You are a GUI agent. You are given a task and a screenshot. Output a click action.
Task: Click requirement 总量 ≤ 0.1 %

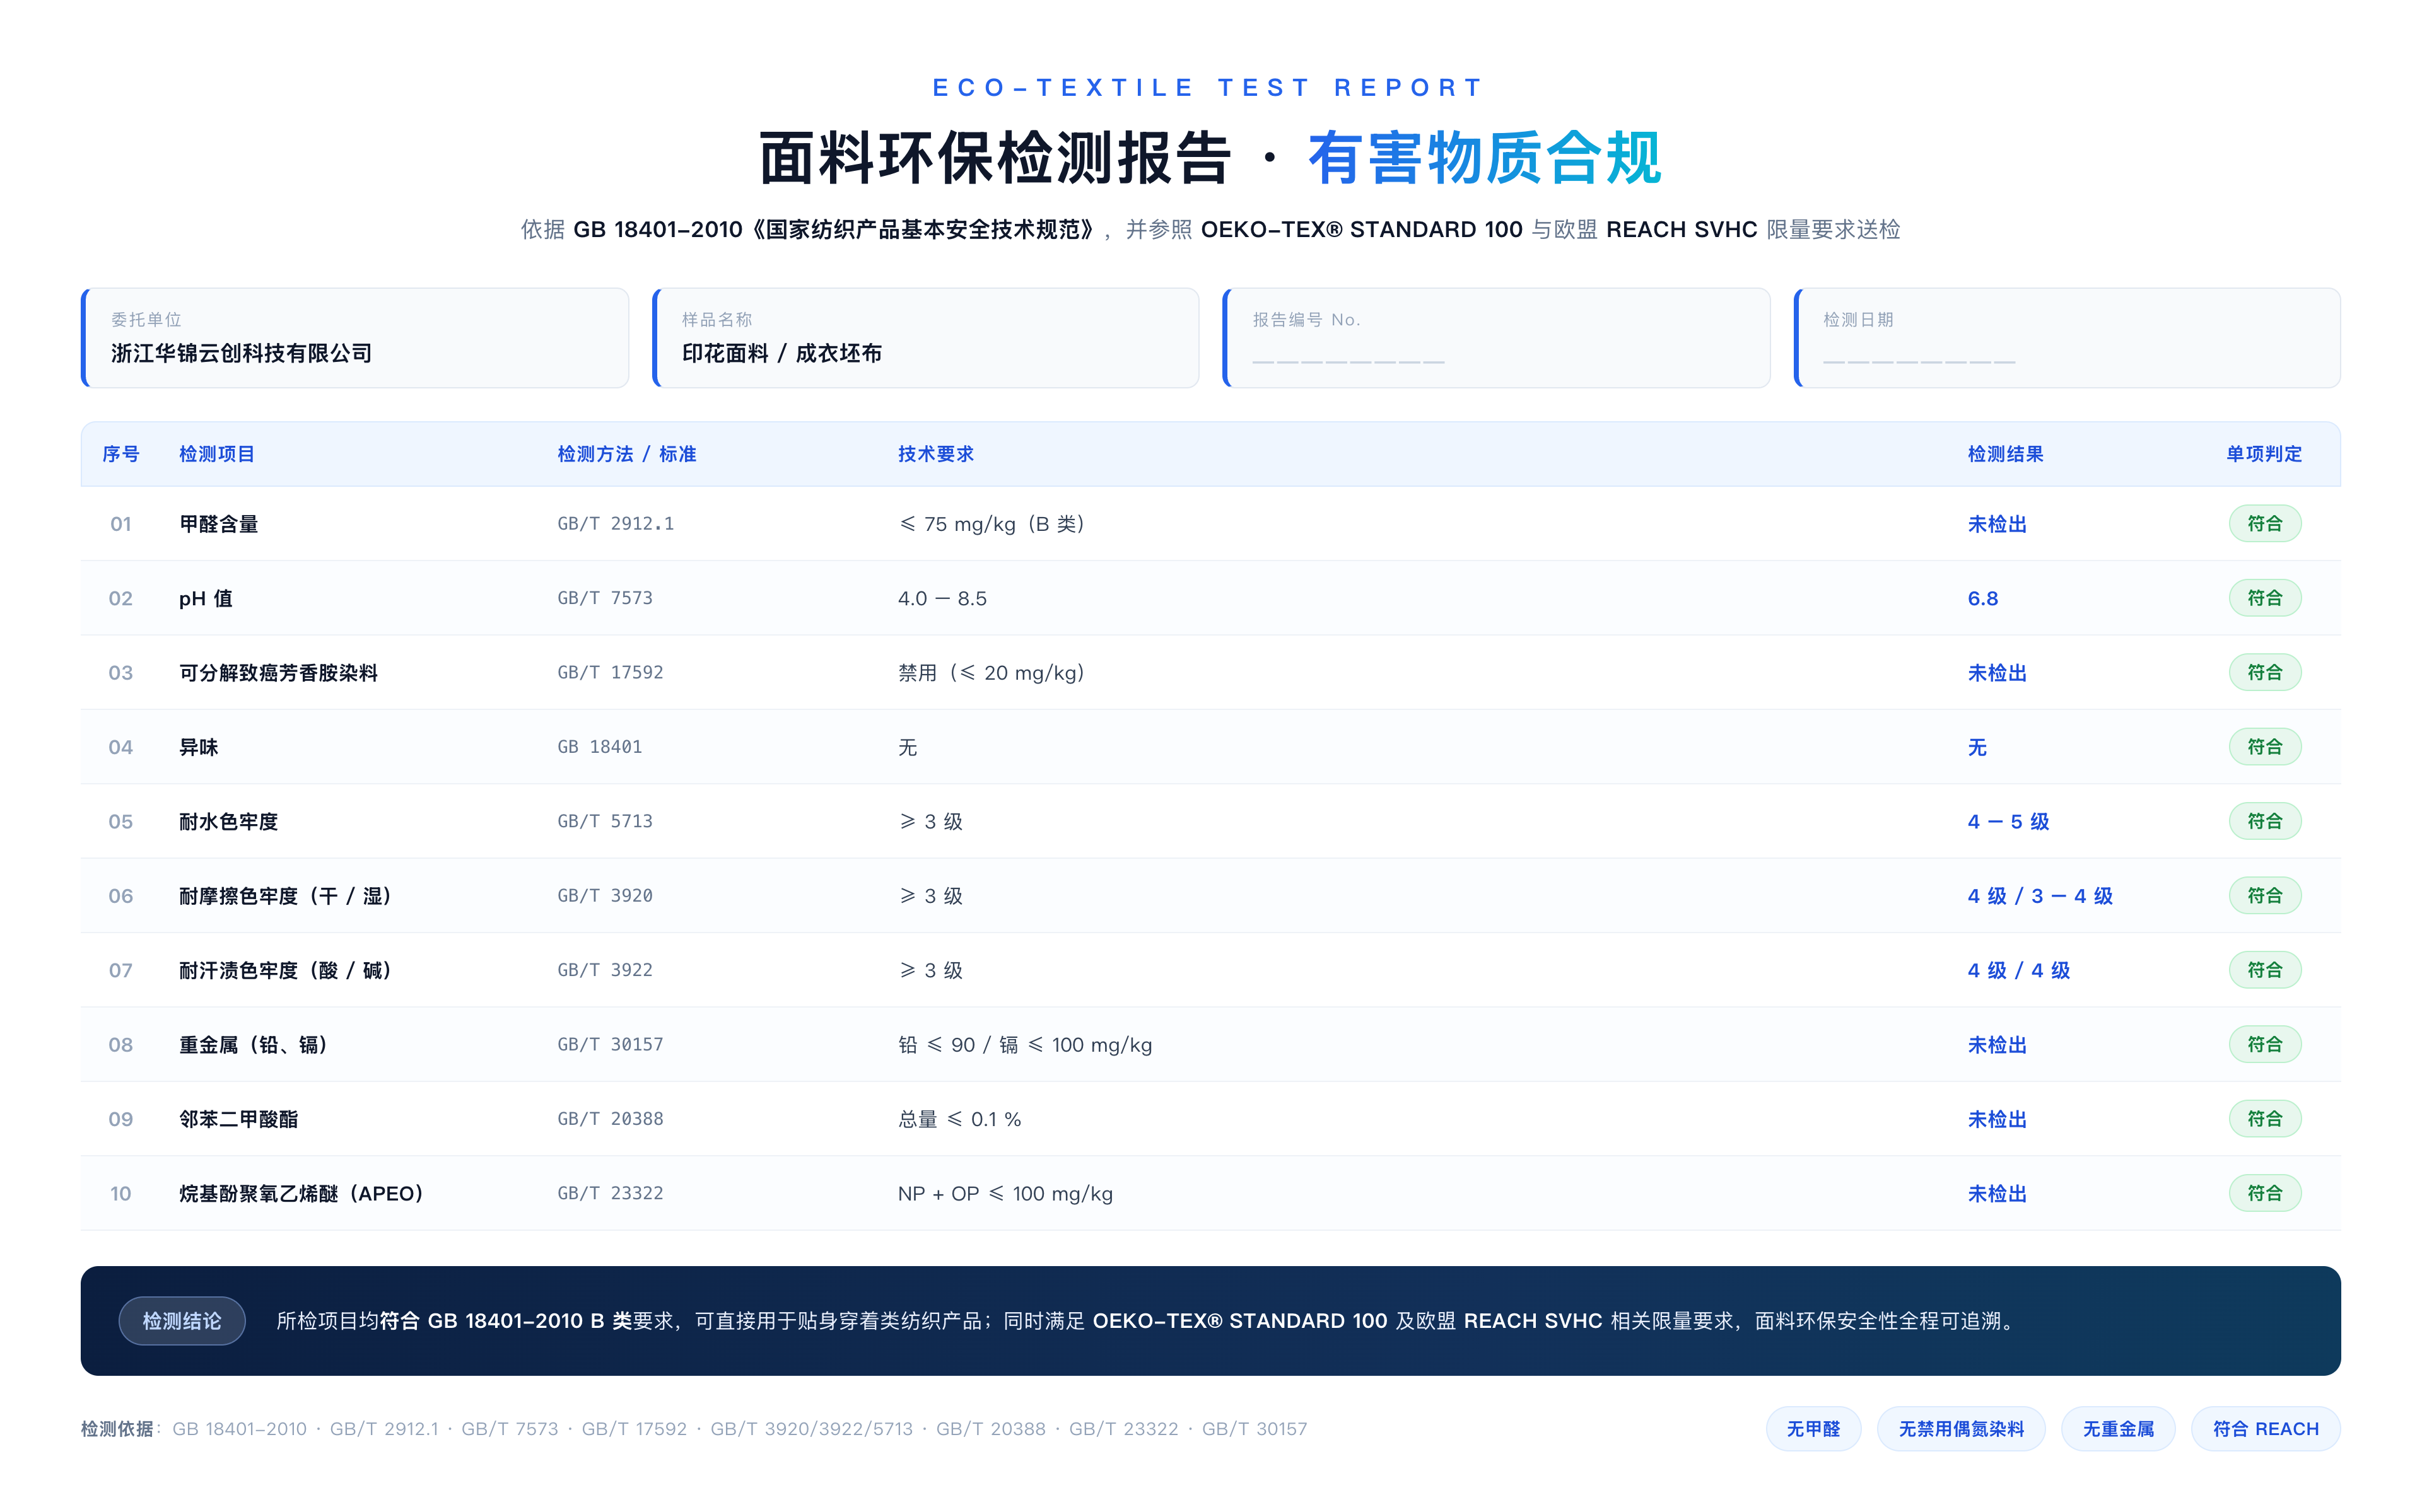click(x=959, y=1119)
